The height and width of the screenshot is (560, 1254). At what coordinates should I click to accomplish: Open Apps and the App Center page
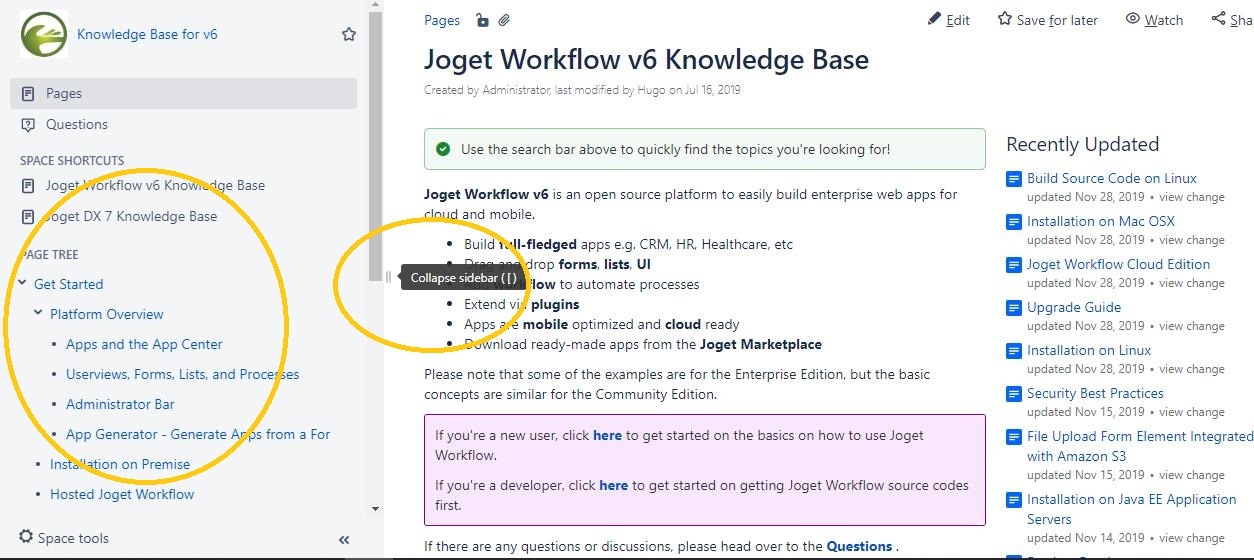click(144, 344)
